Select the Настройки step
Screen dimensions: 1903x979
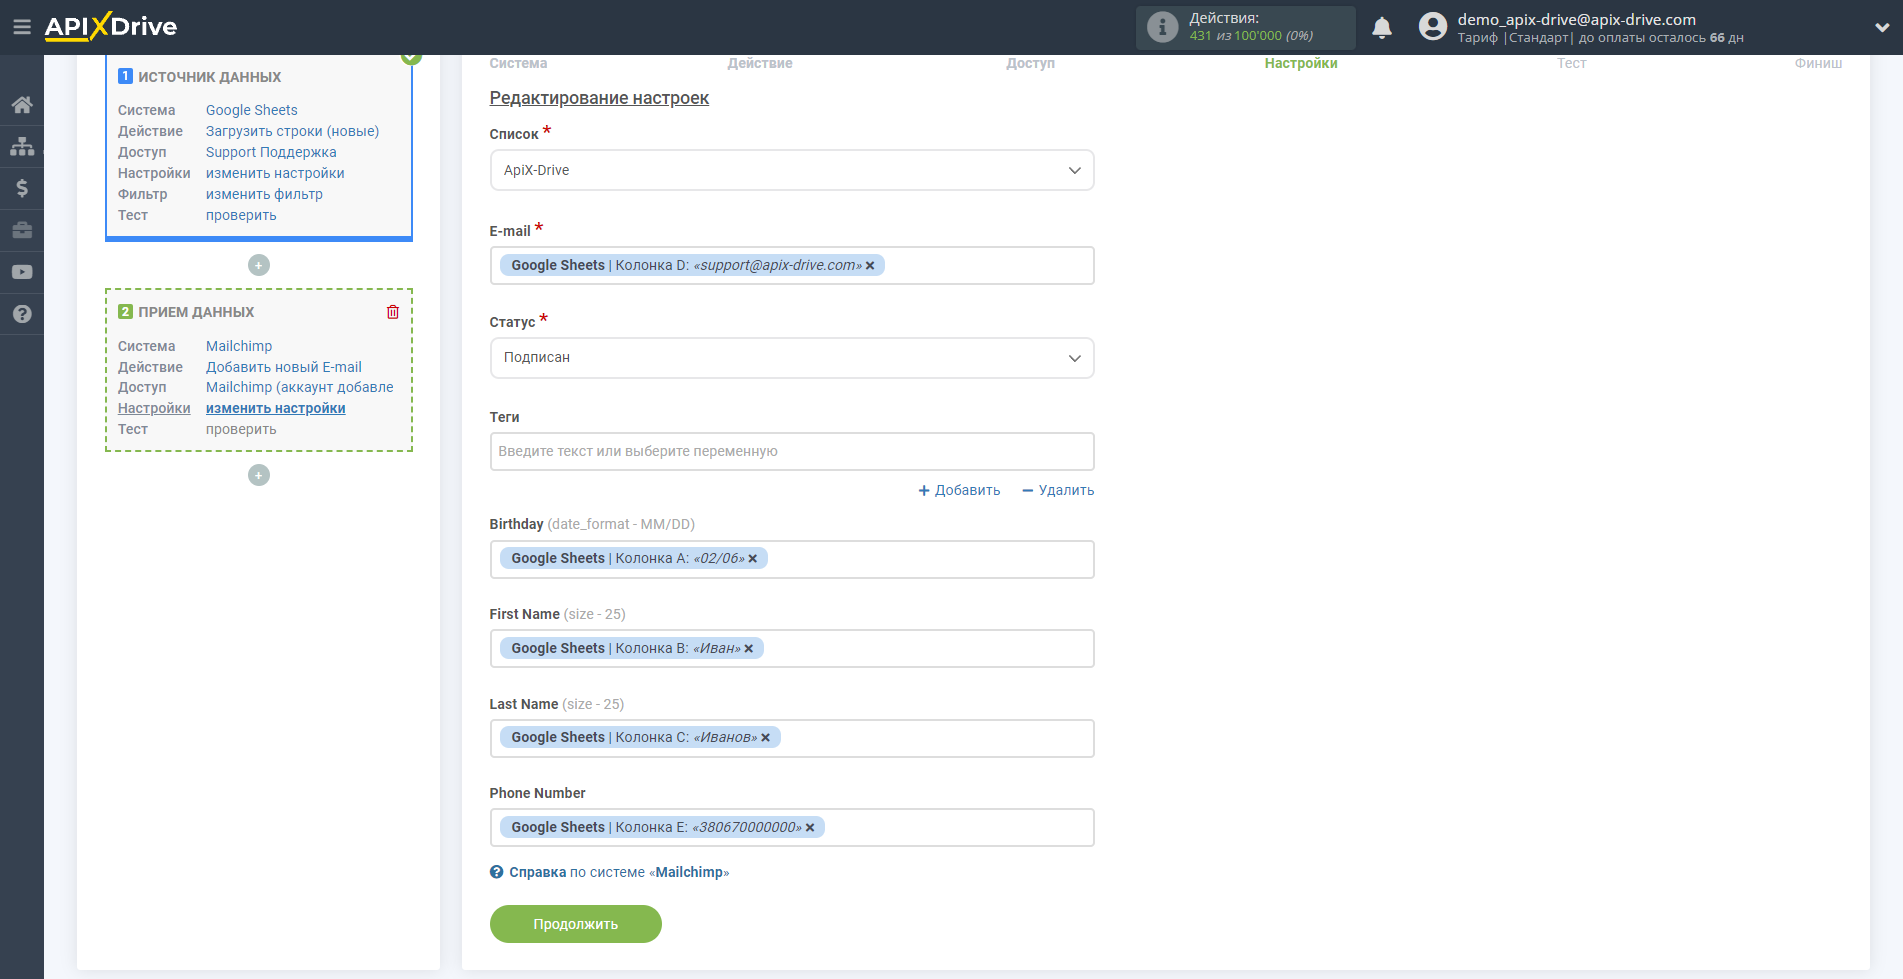[1301, 63]
